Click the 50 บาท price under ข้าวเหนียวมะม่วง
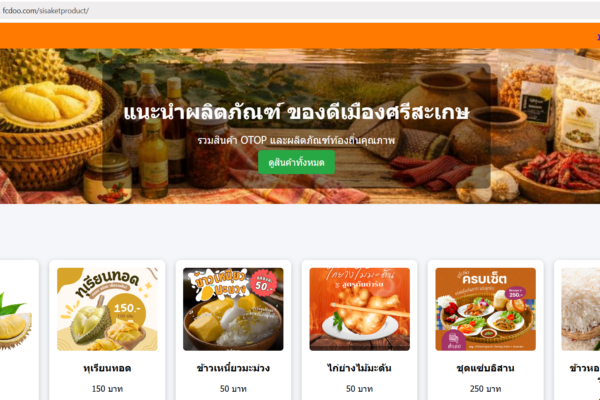This screenshot has height=400, width=600. 233,389
